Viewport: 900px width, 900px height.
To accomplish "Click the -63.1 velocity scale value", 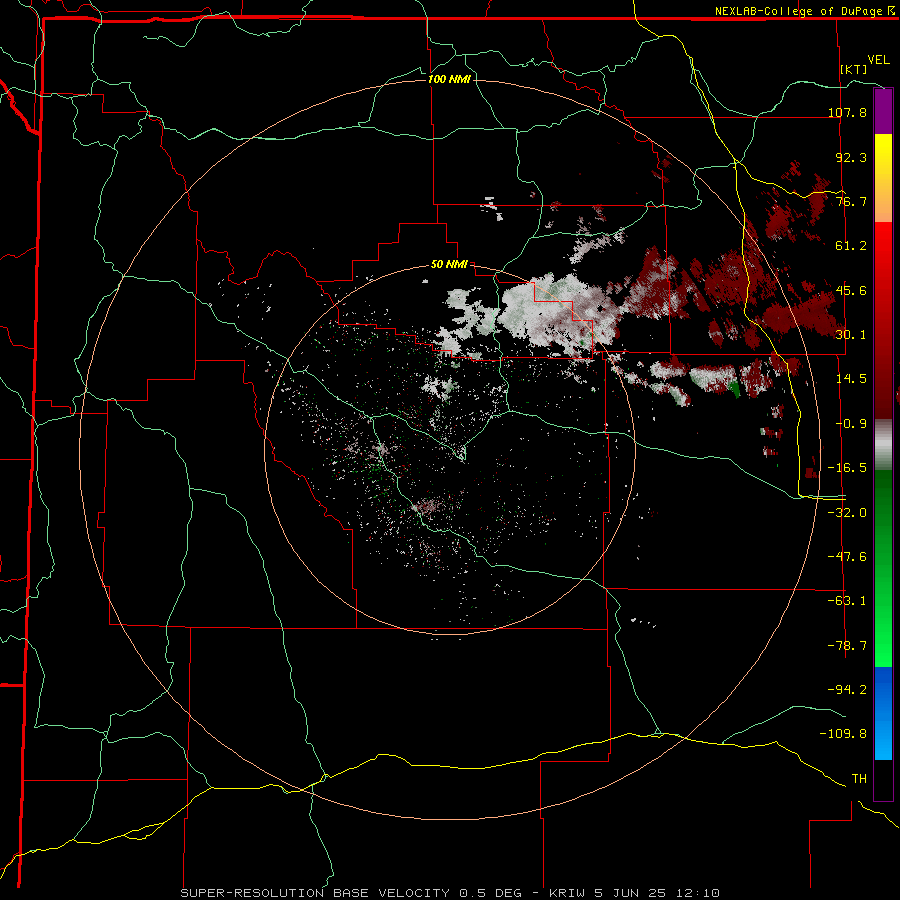I will pyautogui.click(x=847, y=601).
